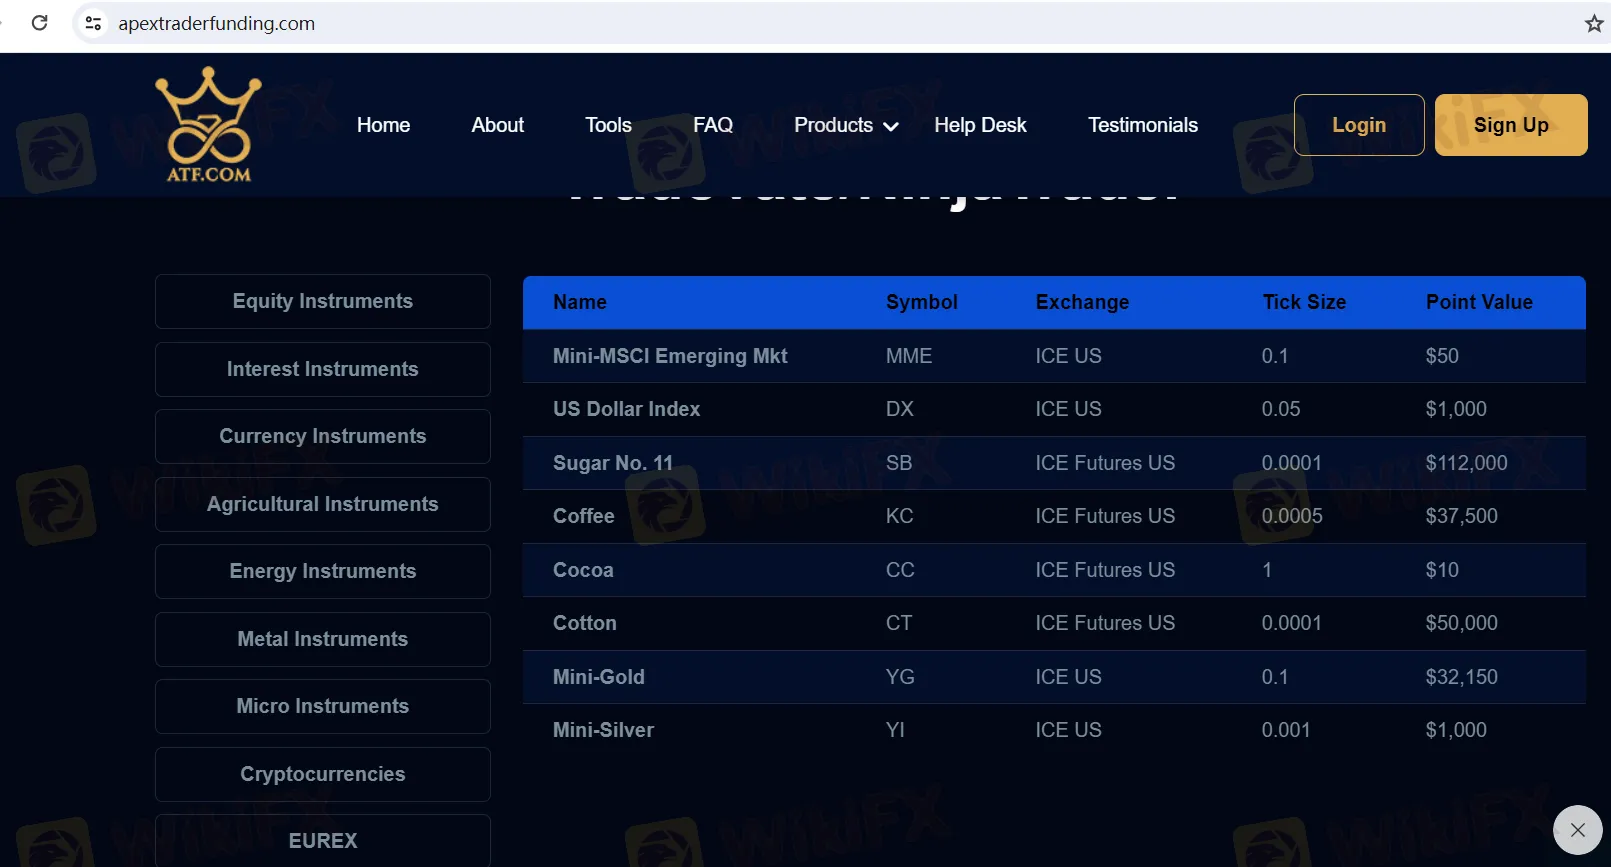Show the Energy Instruments list

[322, 571]
